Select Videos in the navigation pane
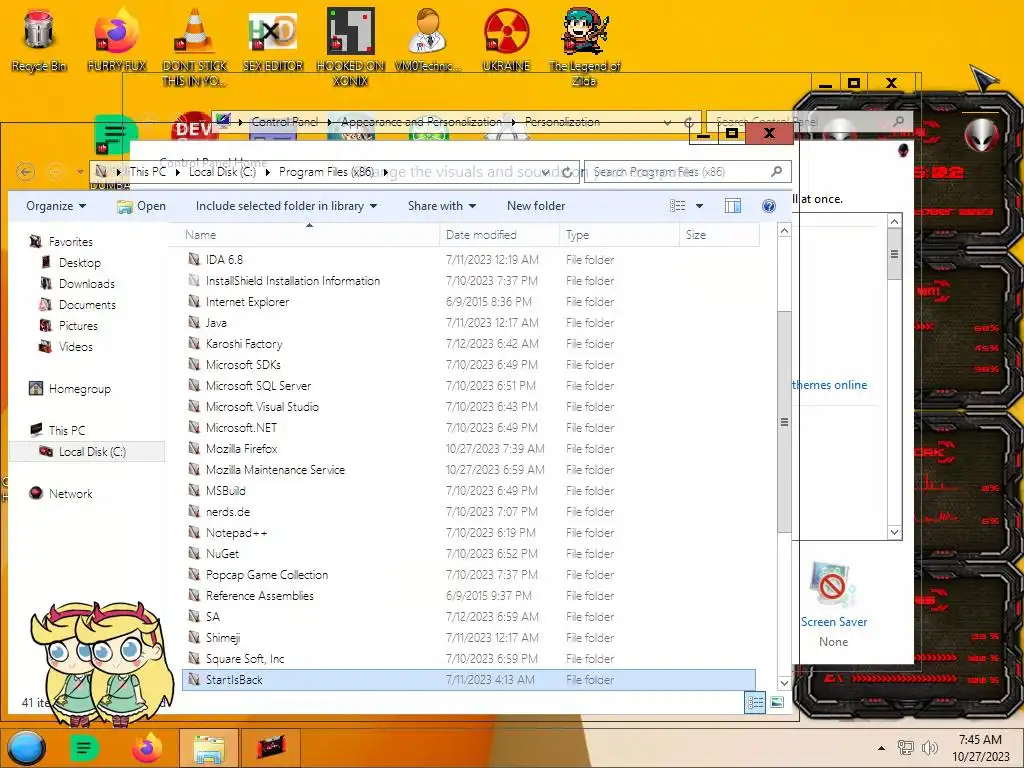 click(x=75, y=346)
